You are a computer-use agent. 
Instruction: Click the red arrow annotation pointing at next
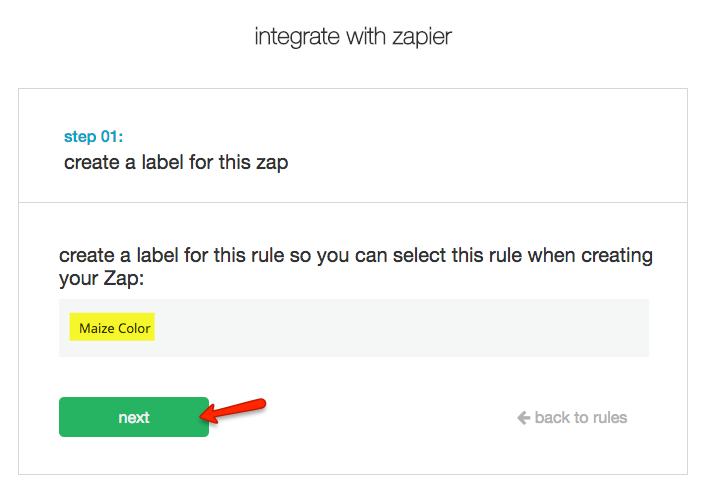(x=237, y=408)
